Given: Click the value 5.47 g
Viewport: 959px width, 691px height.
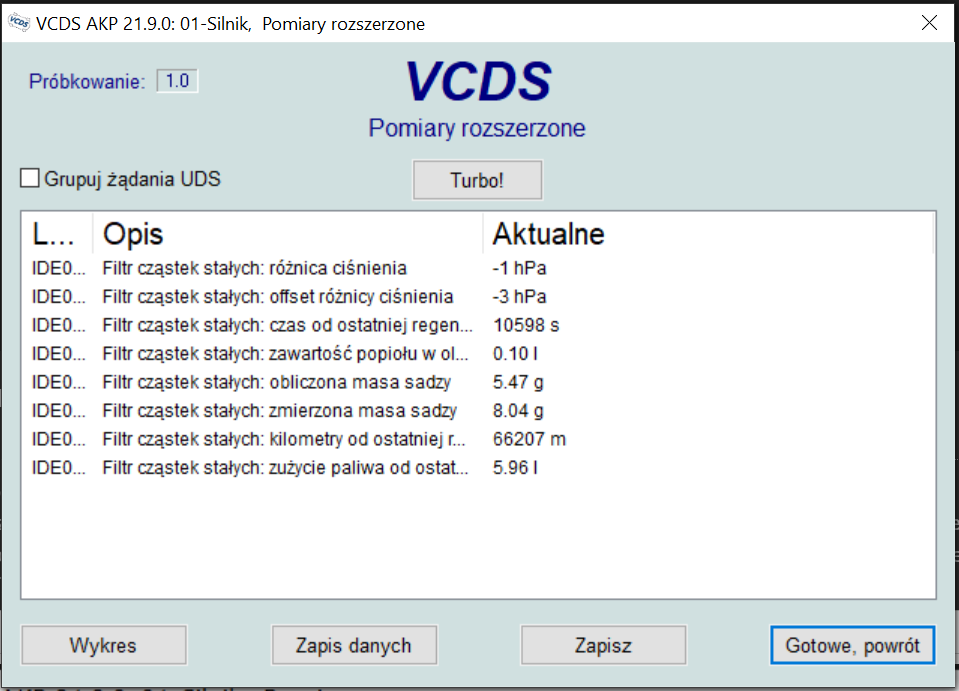Looking at the screenshot, I should (x=518, y=382).
